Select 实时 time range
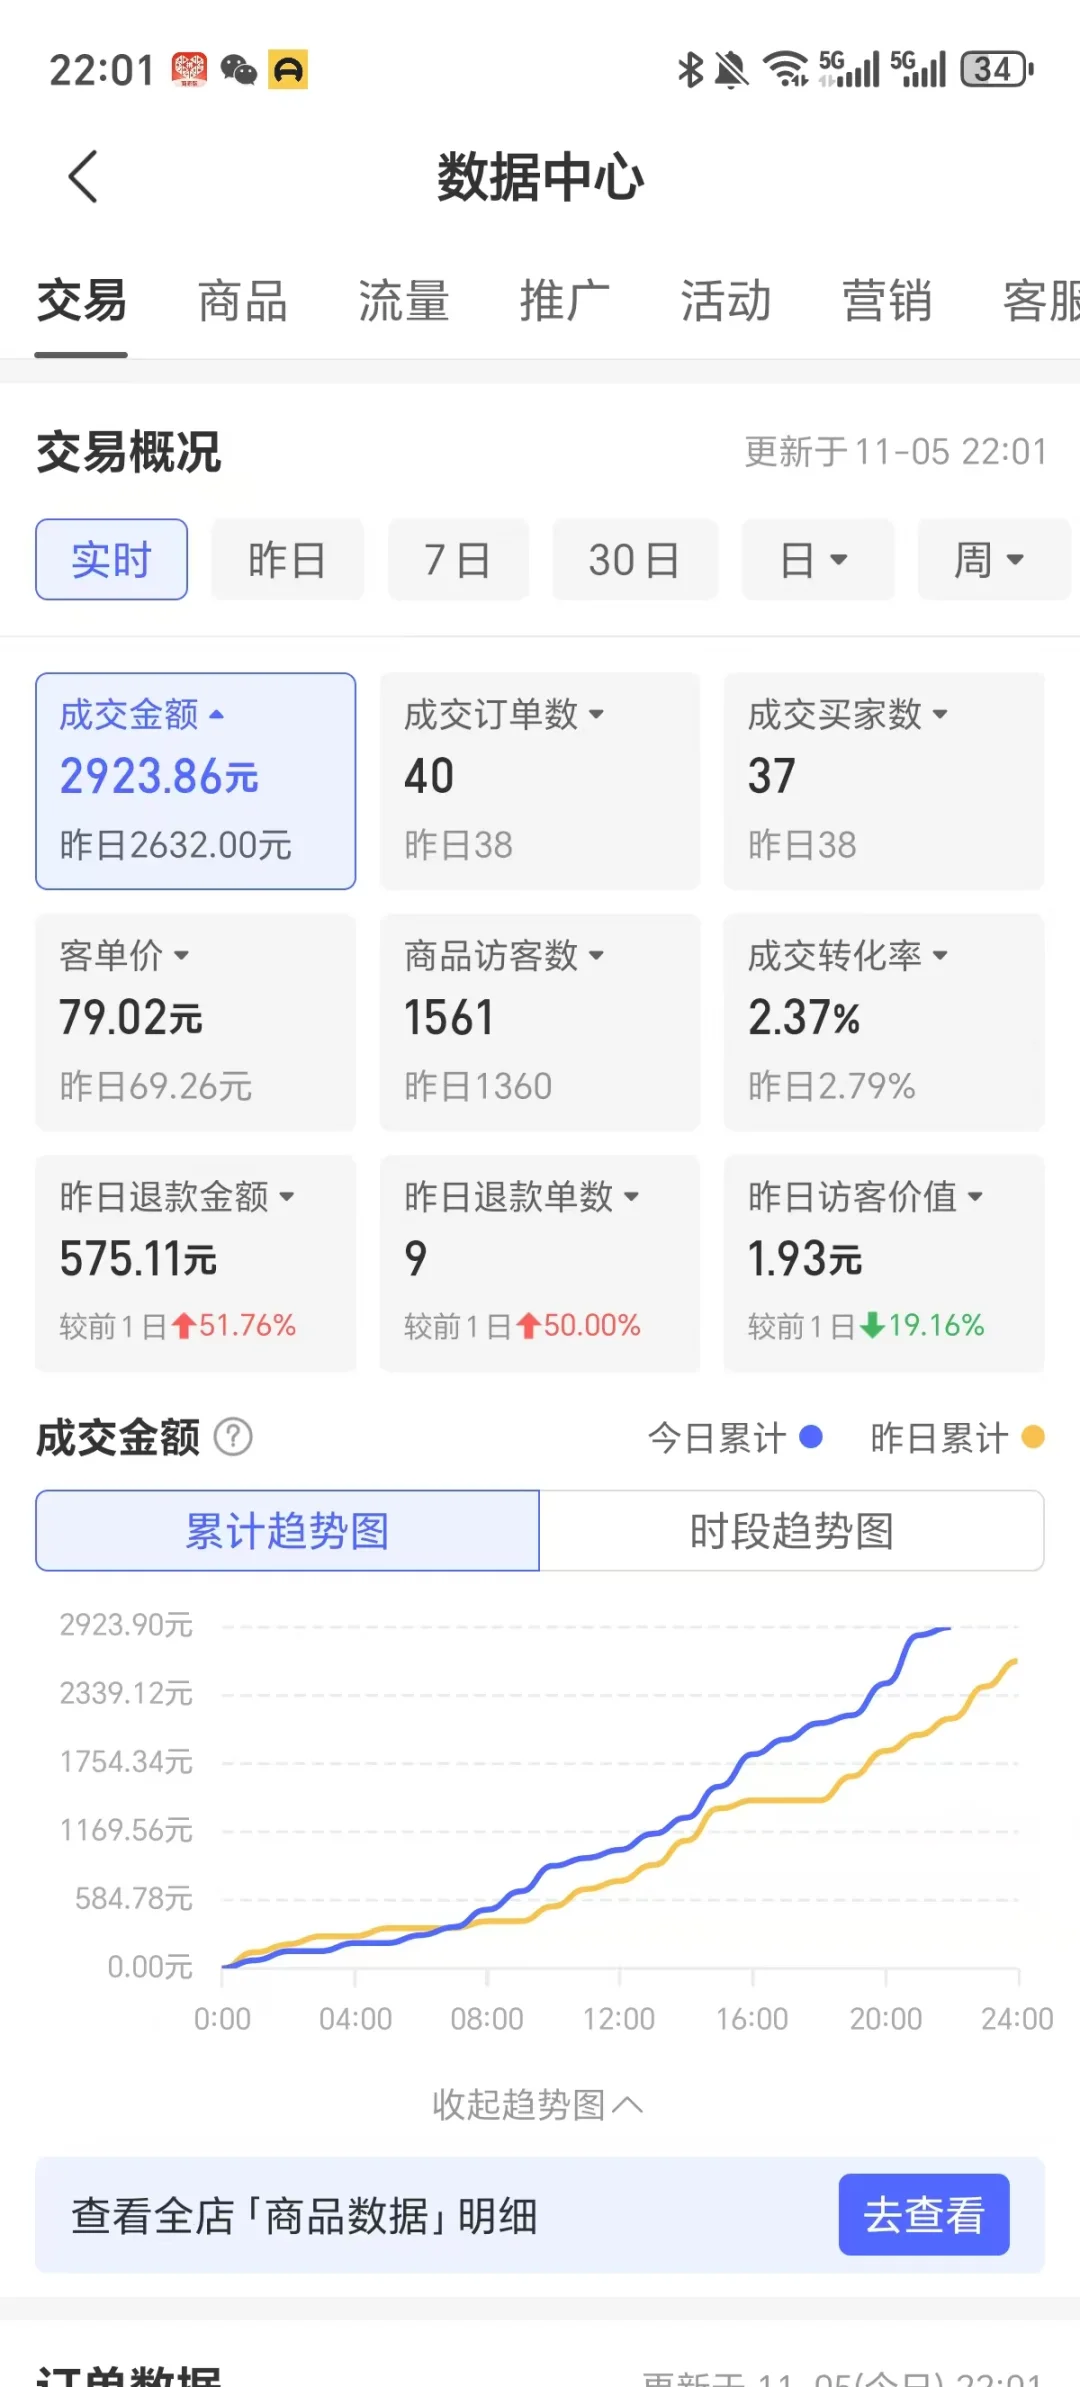 click(111, 559)
